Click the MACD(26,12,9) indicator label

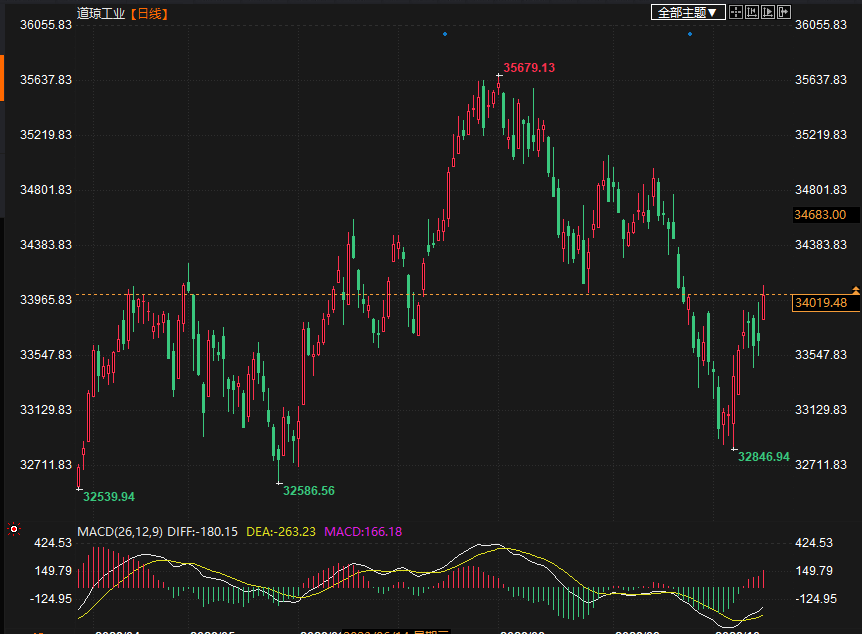pyautogui.click(x=119, y=532)
